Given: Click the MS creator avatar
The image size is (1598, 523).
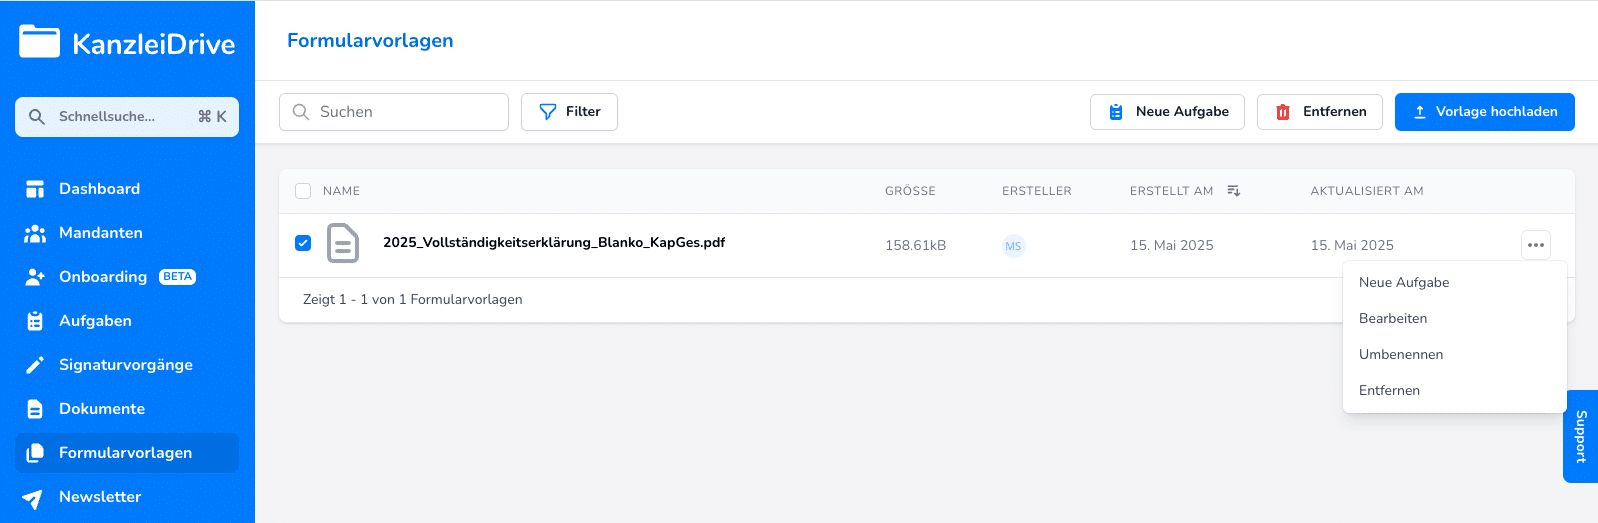Looking at the screenshot, I should (x=1014, y=246).
